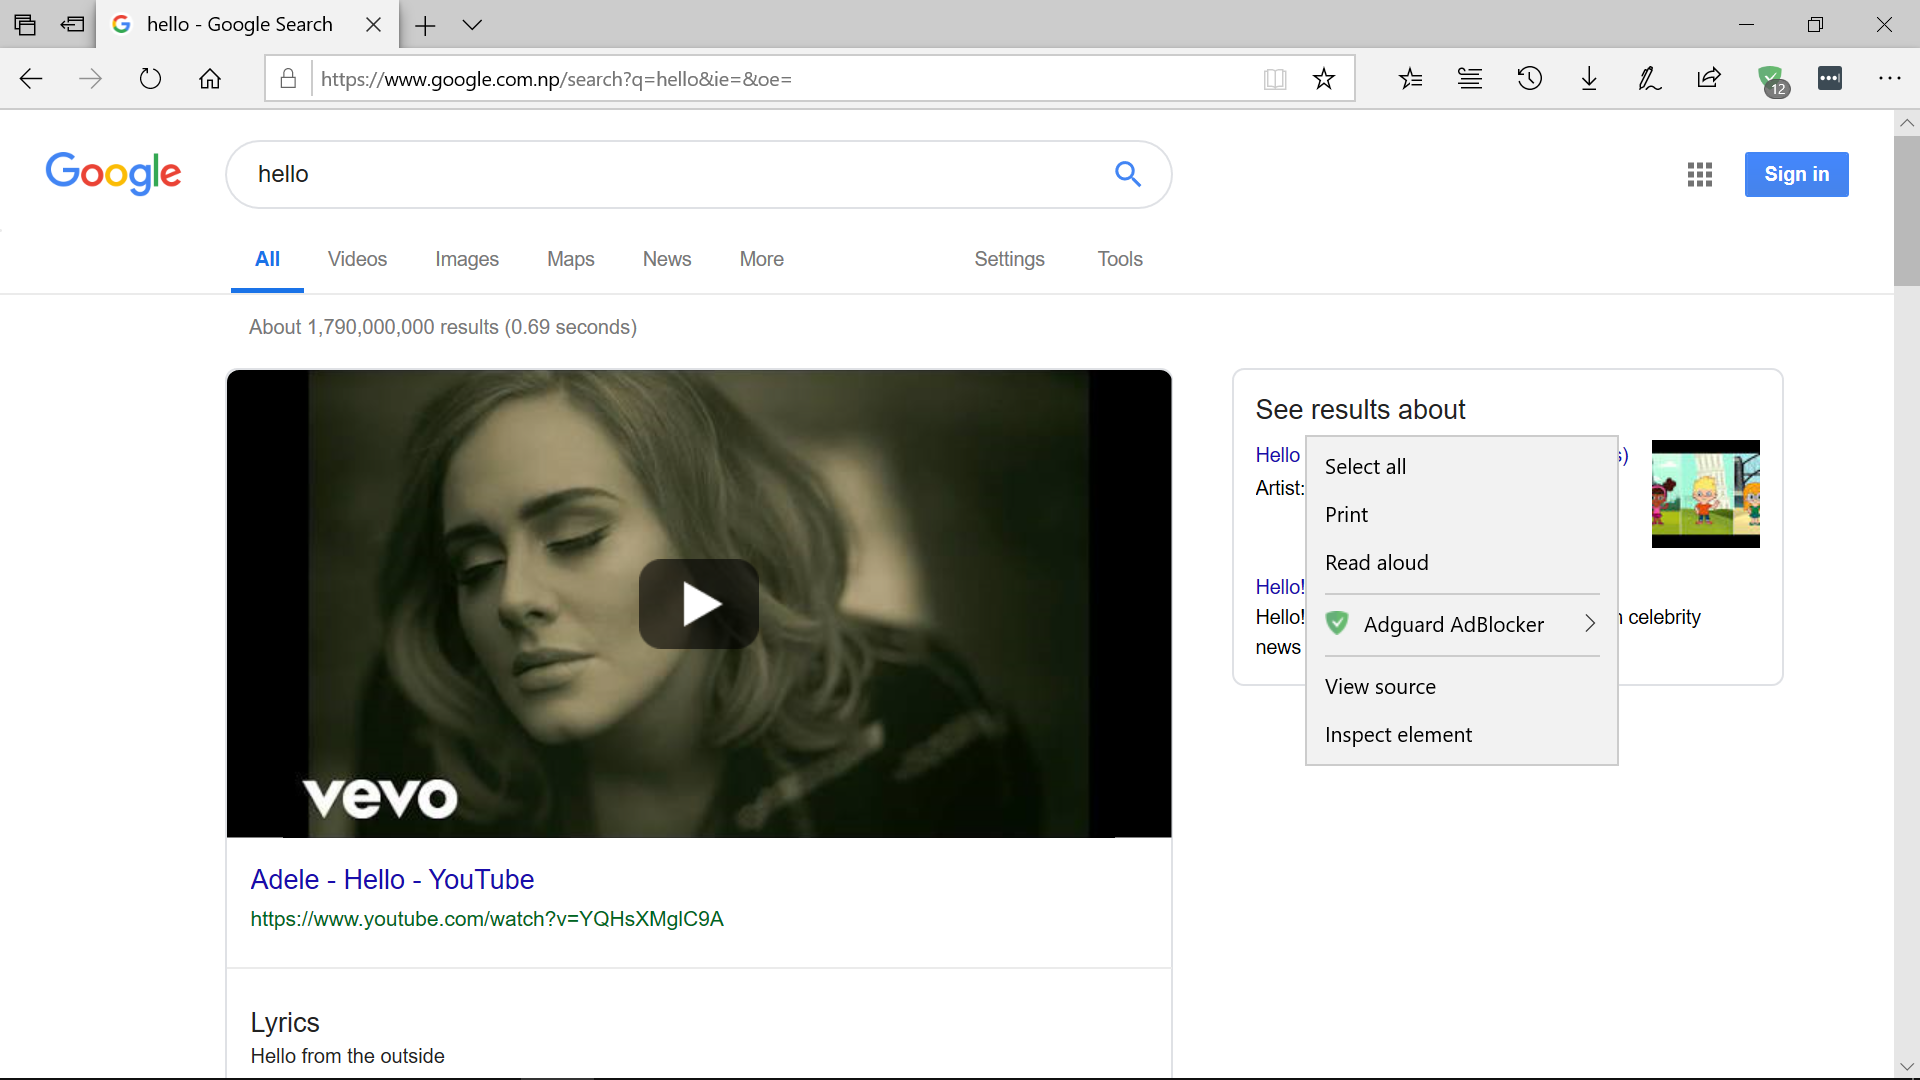
Task: Open reading view icon
Action: [1275, 79]
